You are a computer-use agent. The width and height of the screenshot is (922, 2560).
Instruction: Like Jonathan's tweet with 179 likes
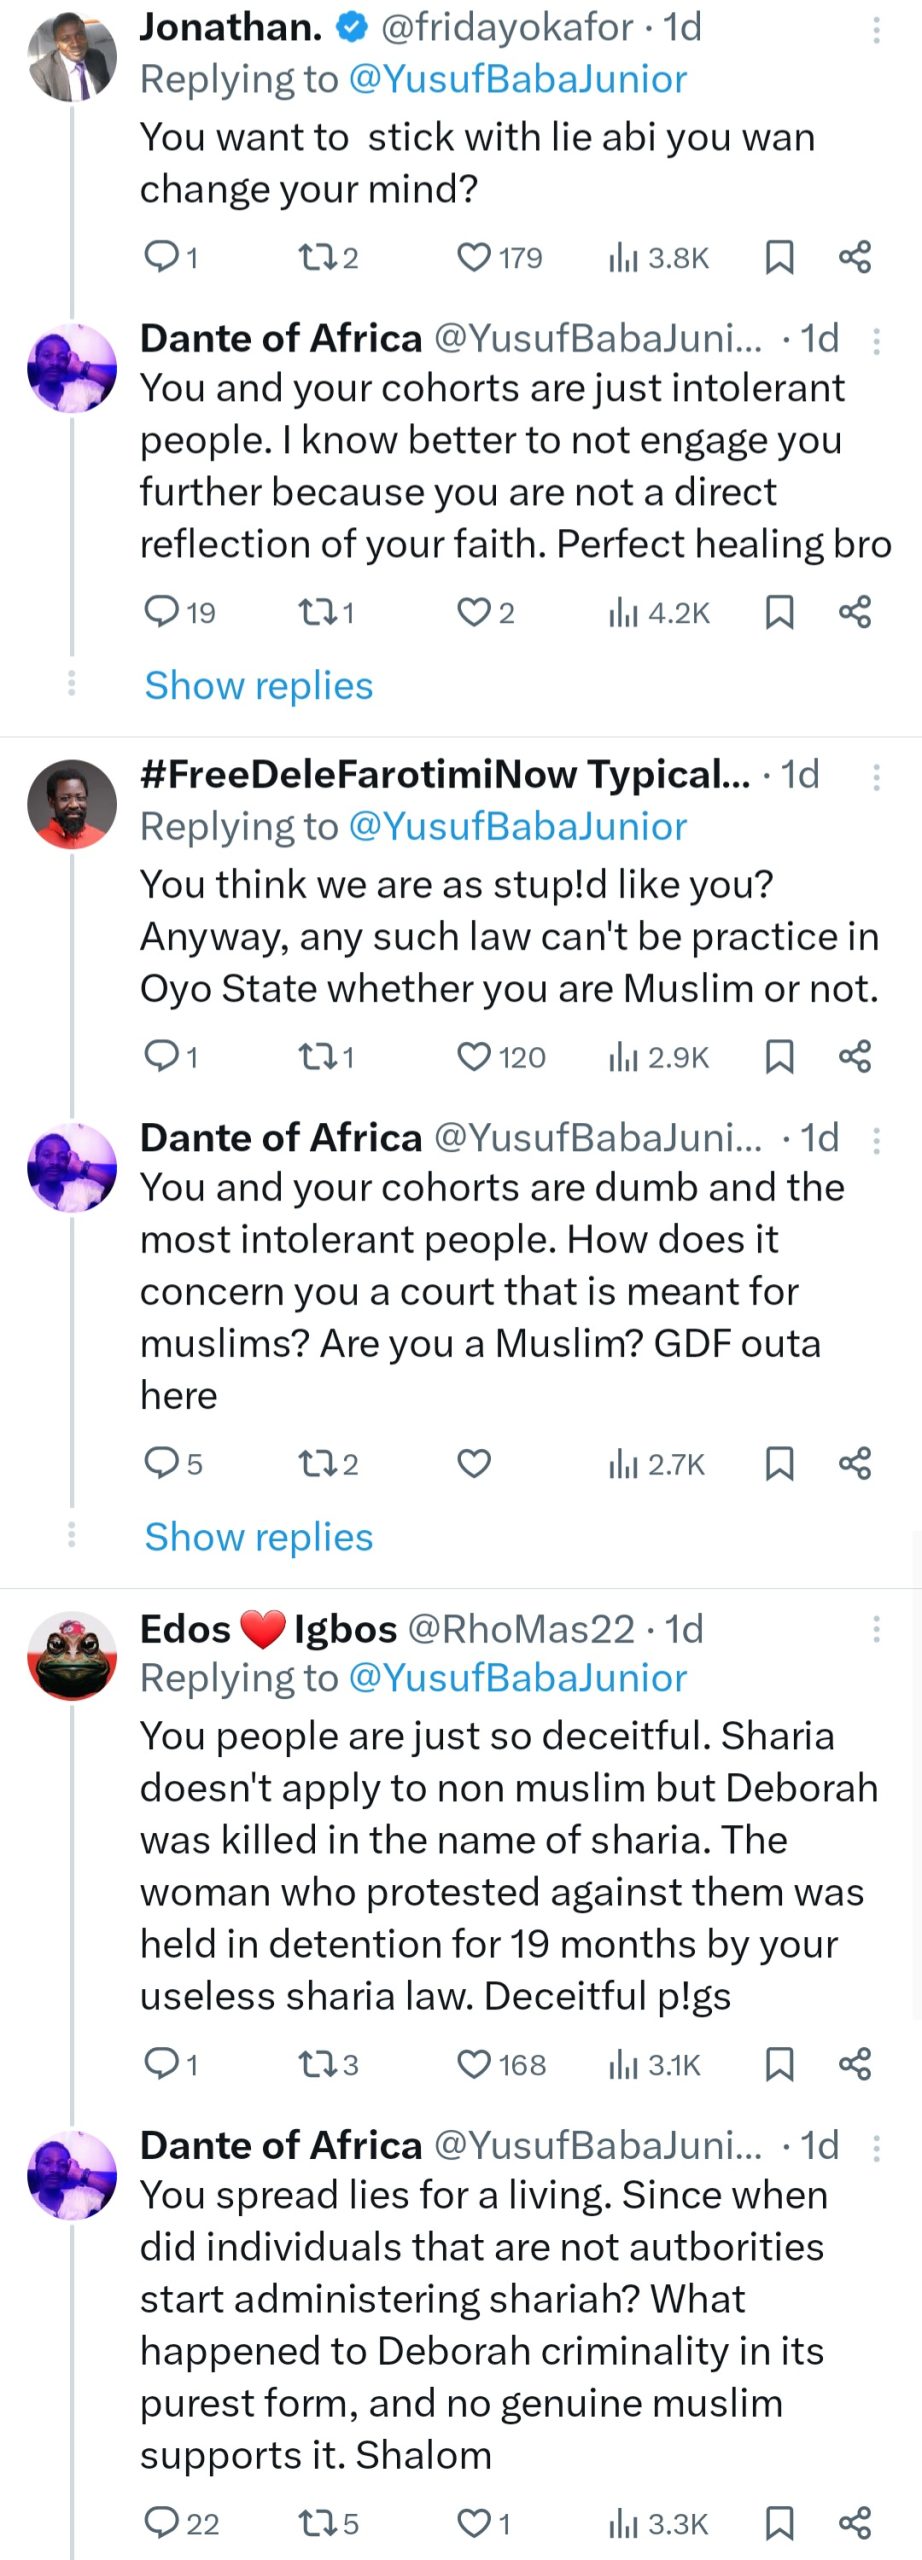pyautogui.click(x=473, y=257)
